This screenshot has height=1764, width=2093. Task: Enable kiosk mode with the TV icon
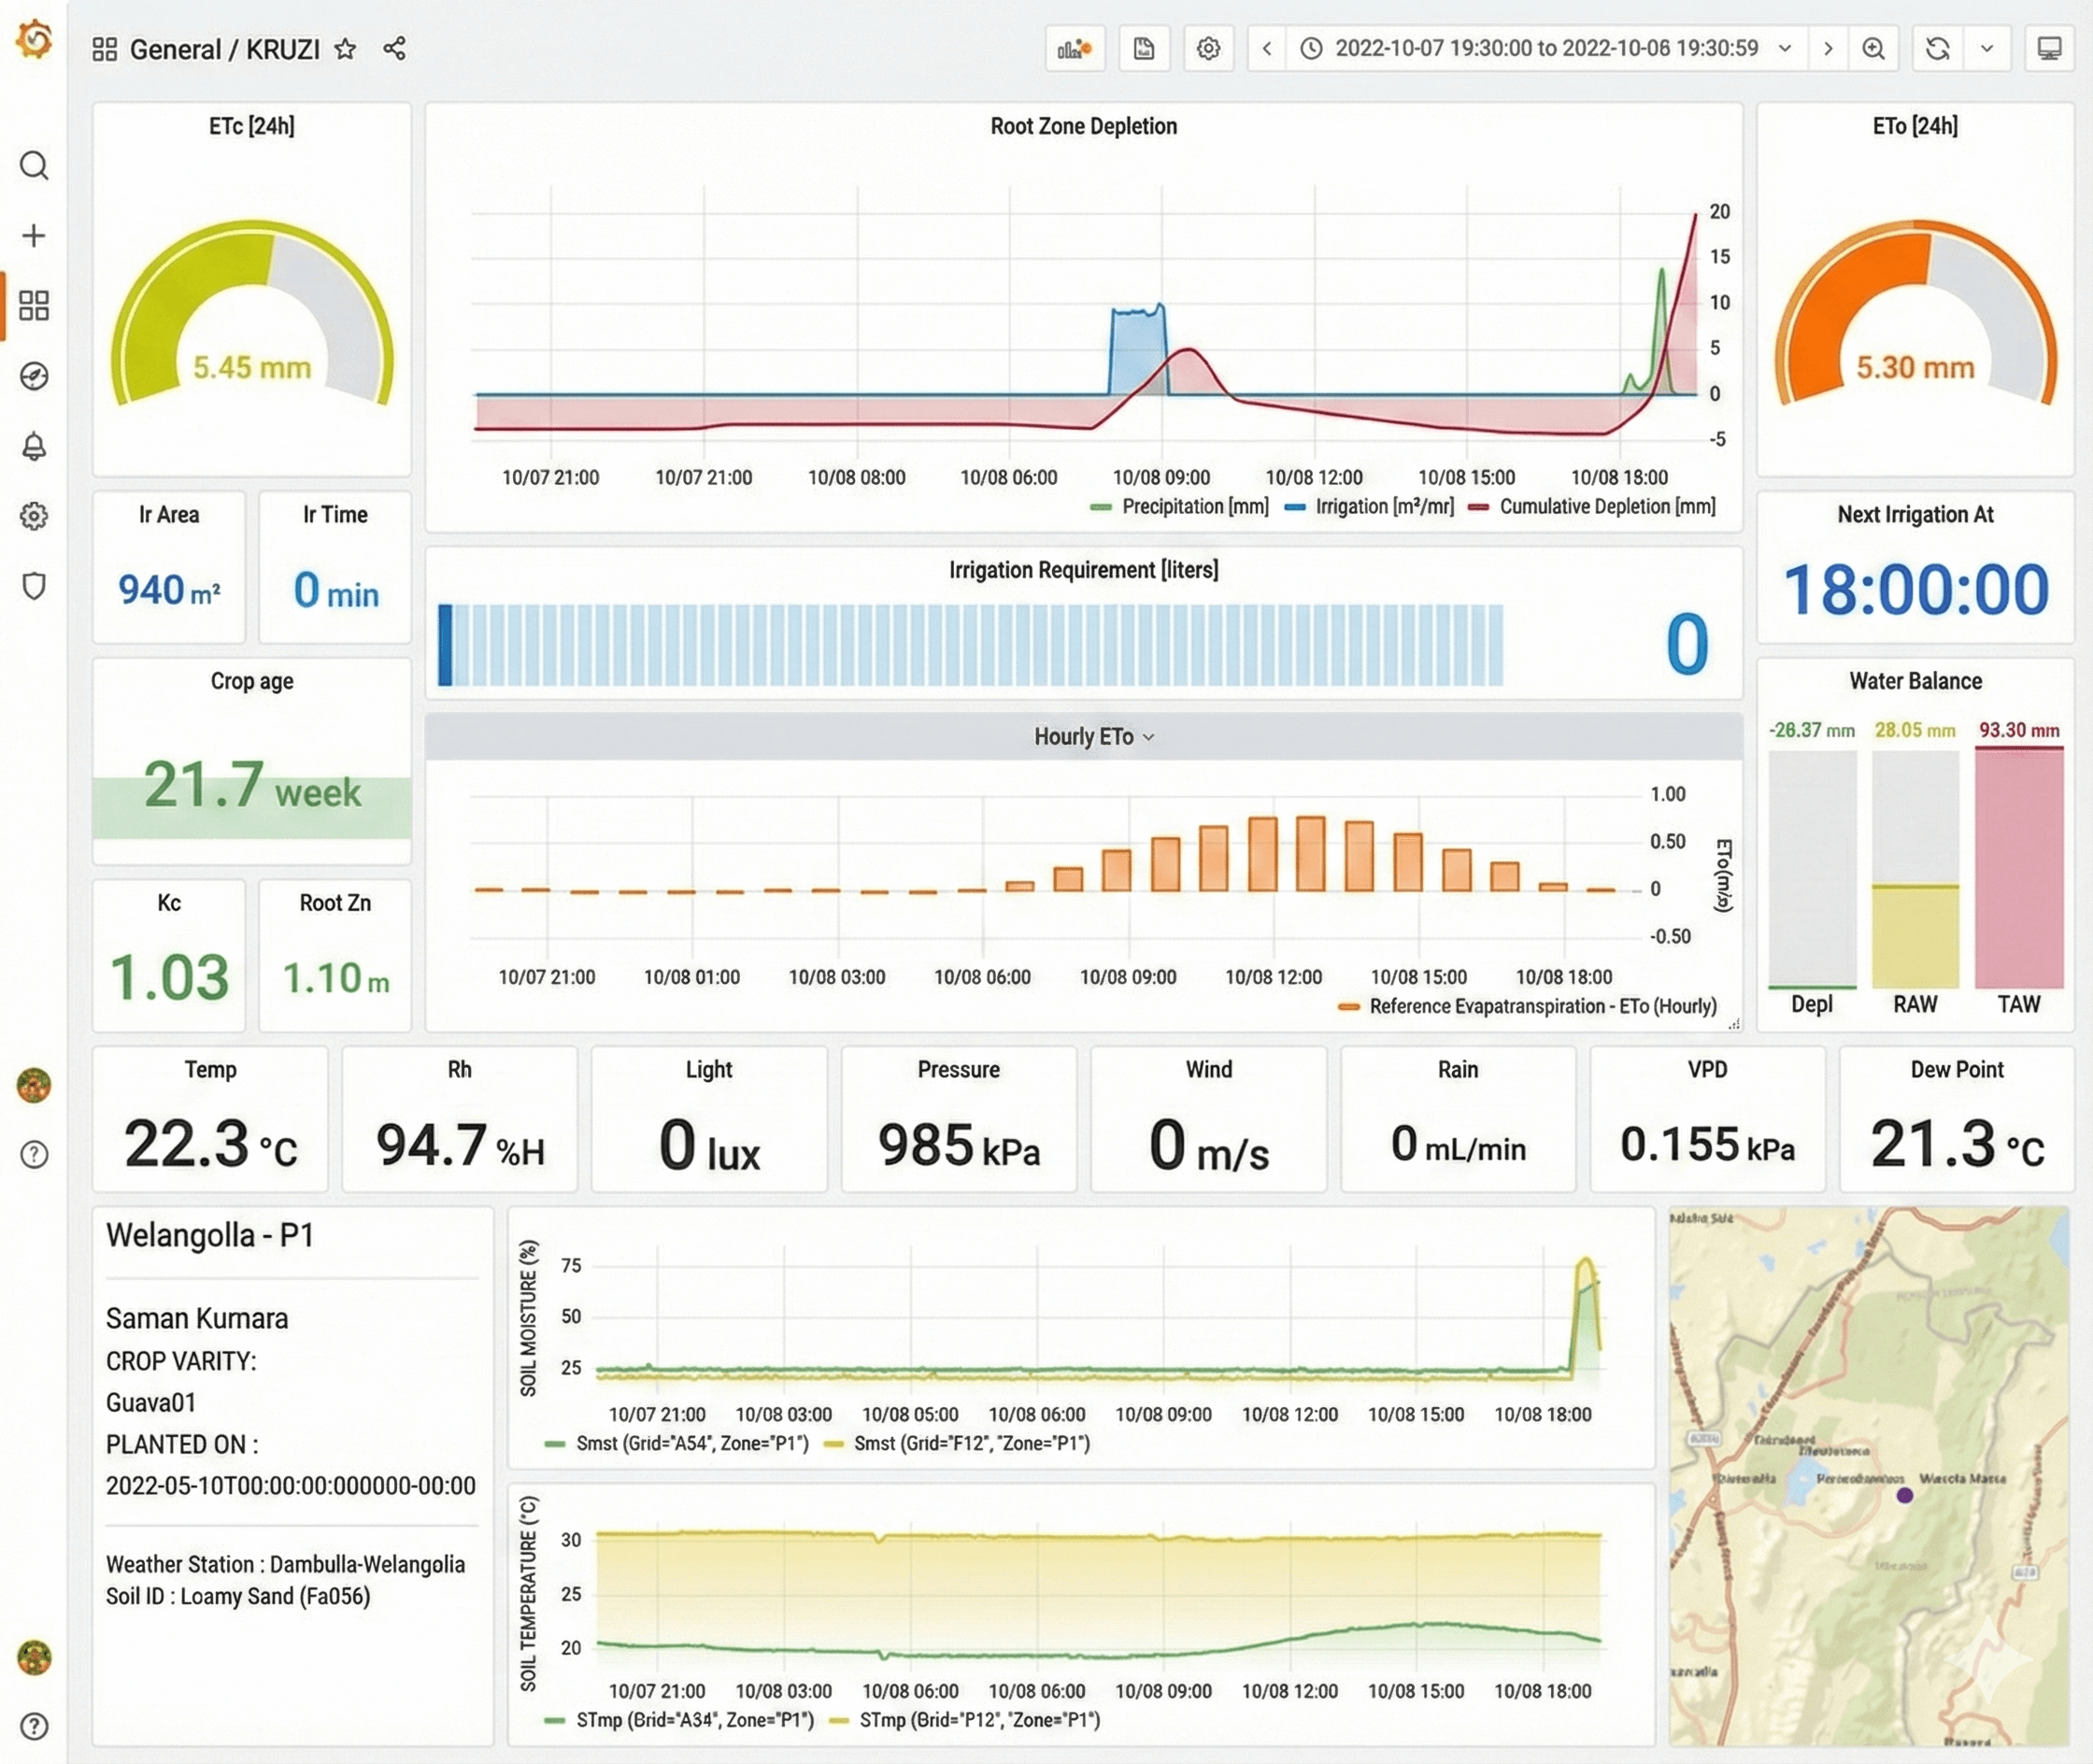[x=2049, y=48]
